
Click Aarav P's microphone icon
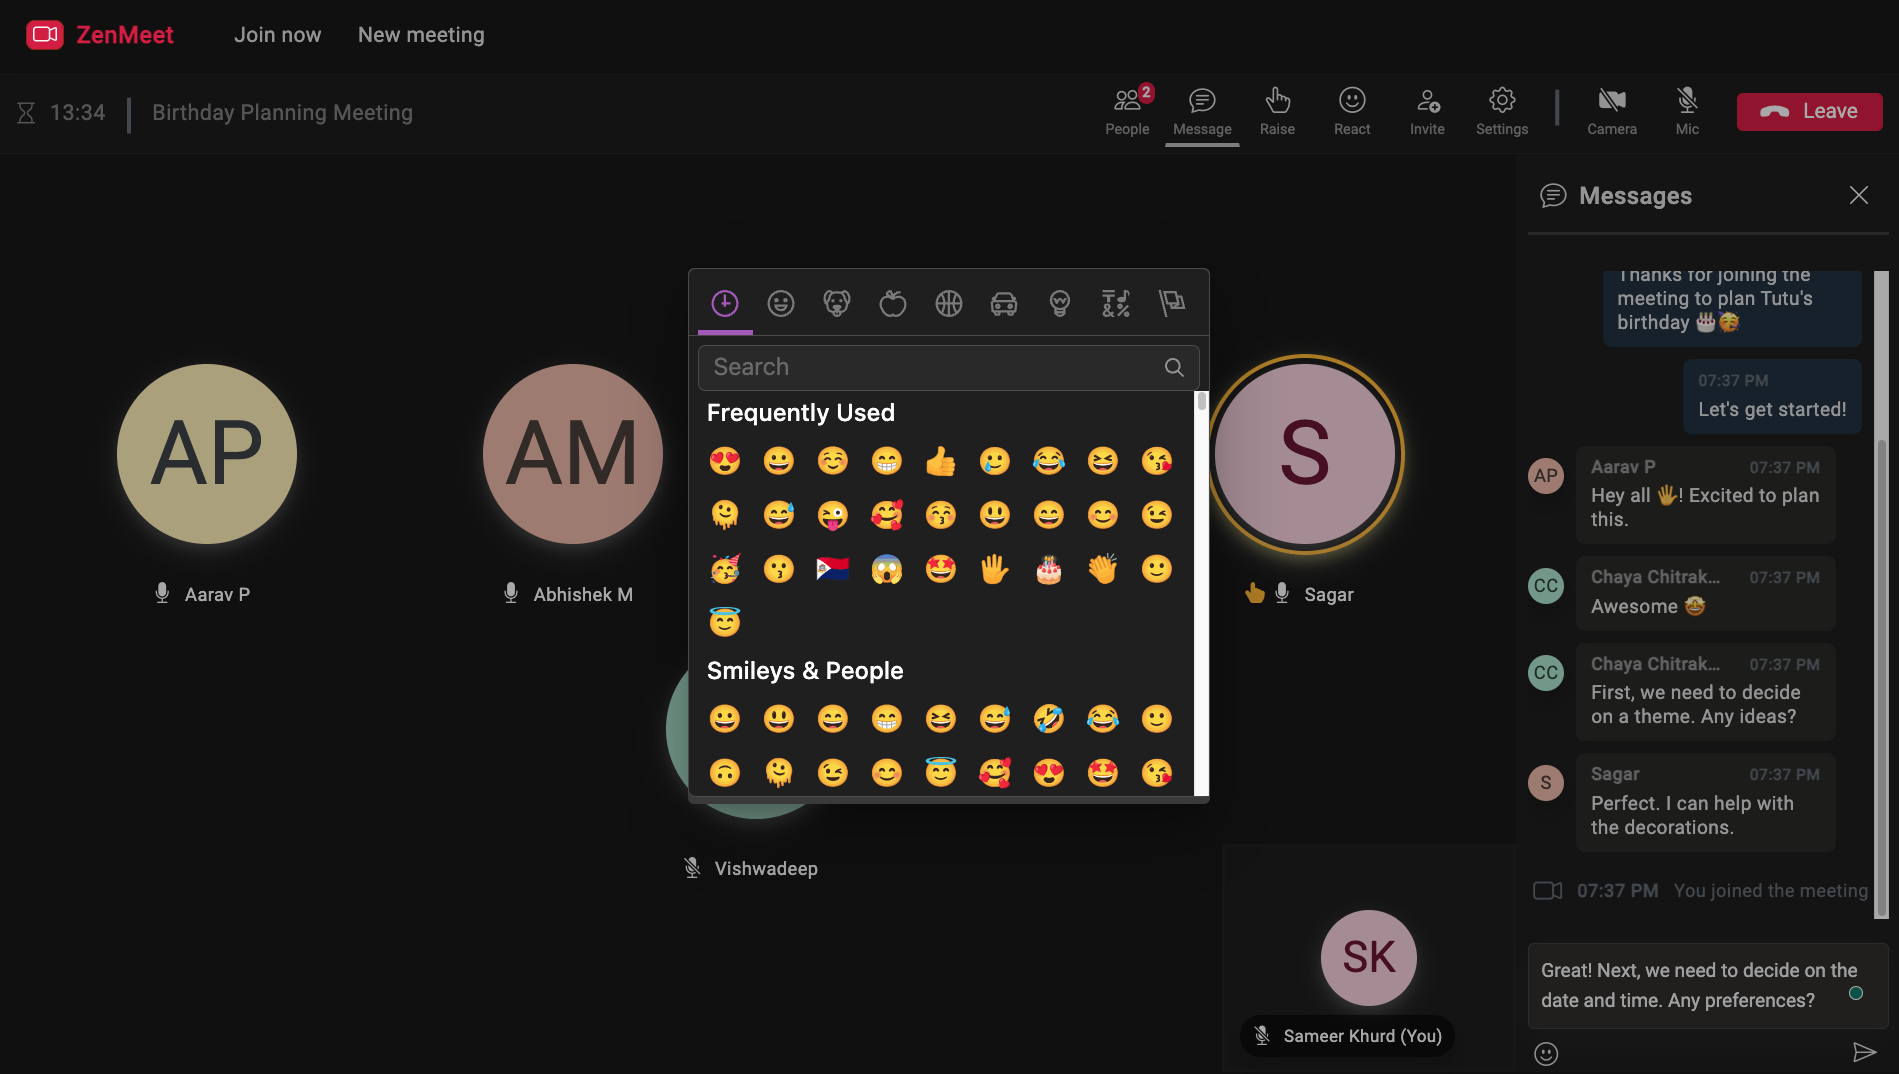coord(162,593)
